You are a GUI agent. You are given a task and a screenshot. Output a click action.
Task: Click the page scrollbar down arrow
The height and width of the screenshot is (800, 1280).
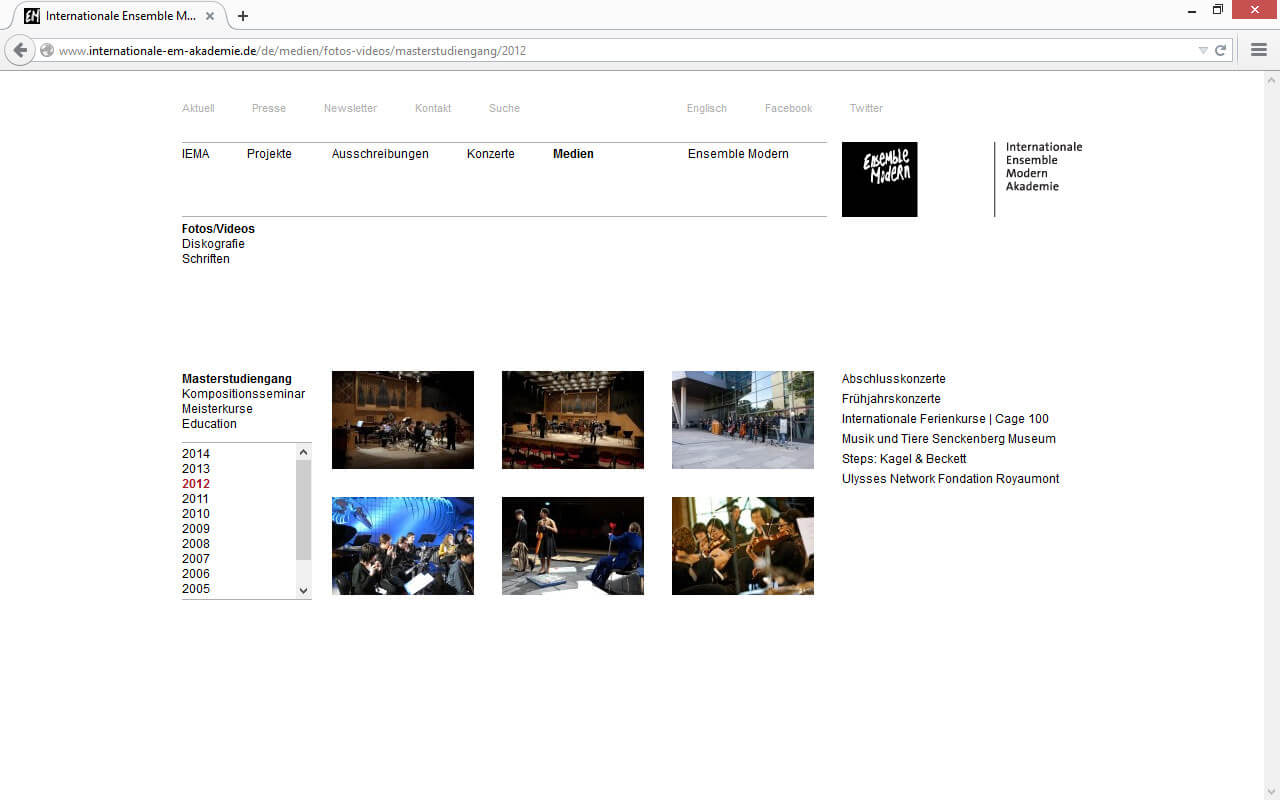pyautogui.click(x=1272, y=792)
